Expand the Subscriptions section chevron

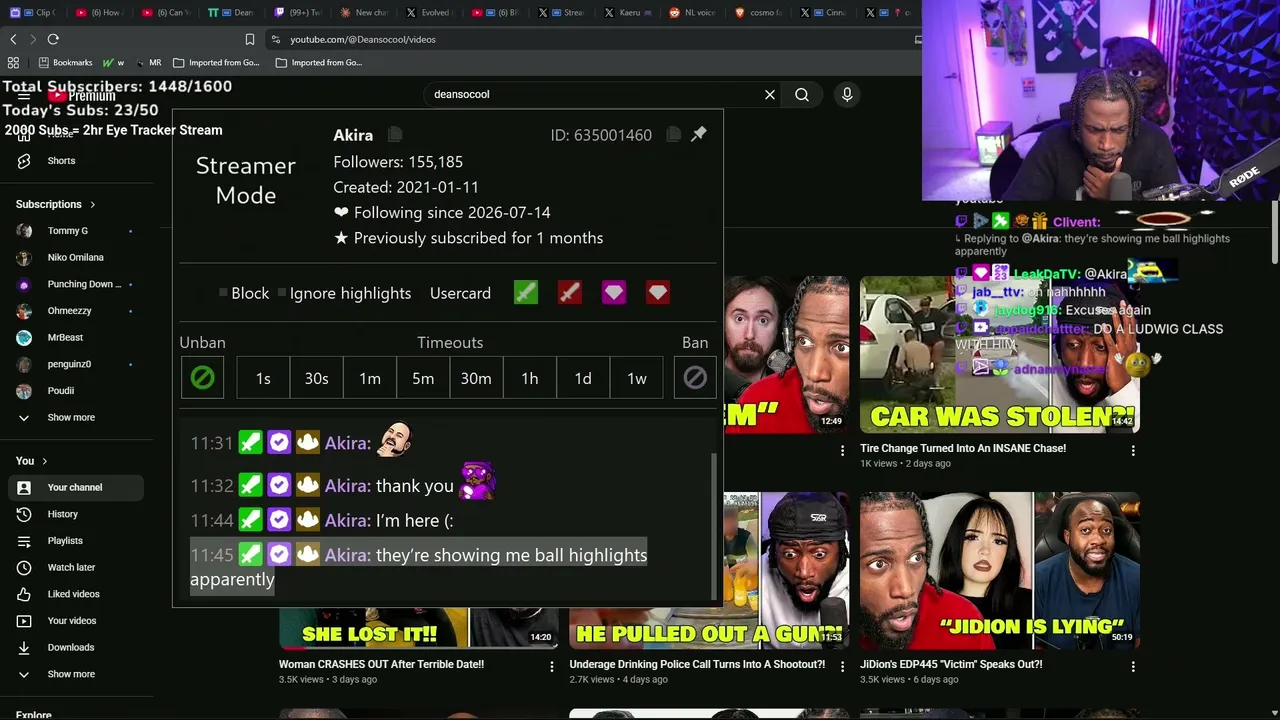92,205
